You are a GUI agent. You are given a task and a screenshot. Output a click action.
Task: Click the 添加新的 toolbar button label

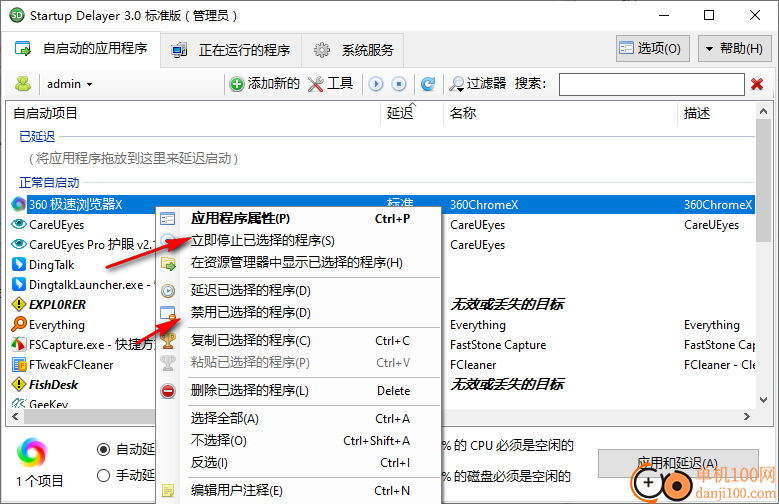pyautogui.click(x=274, y=84)
